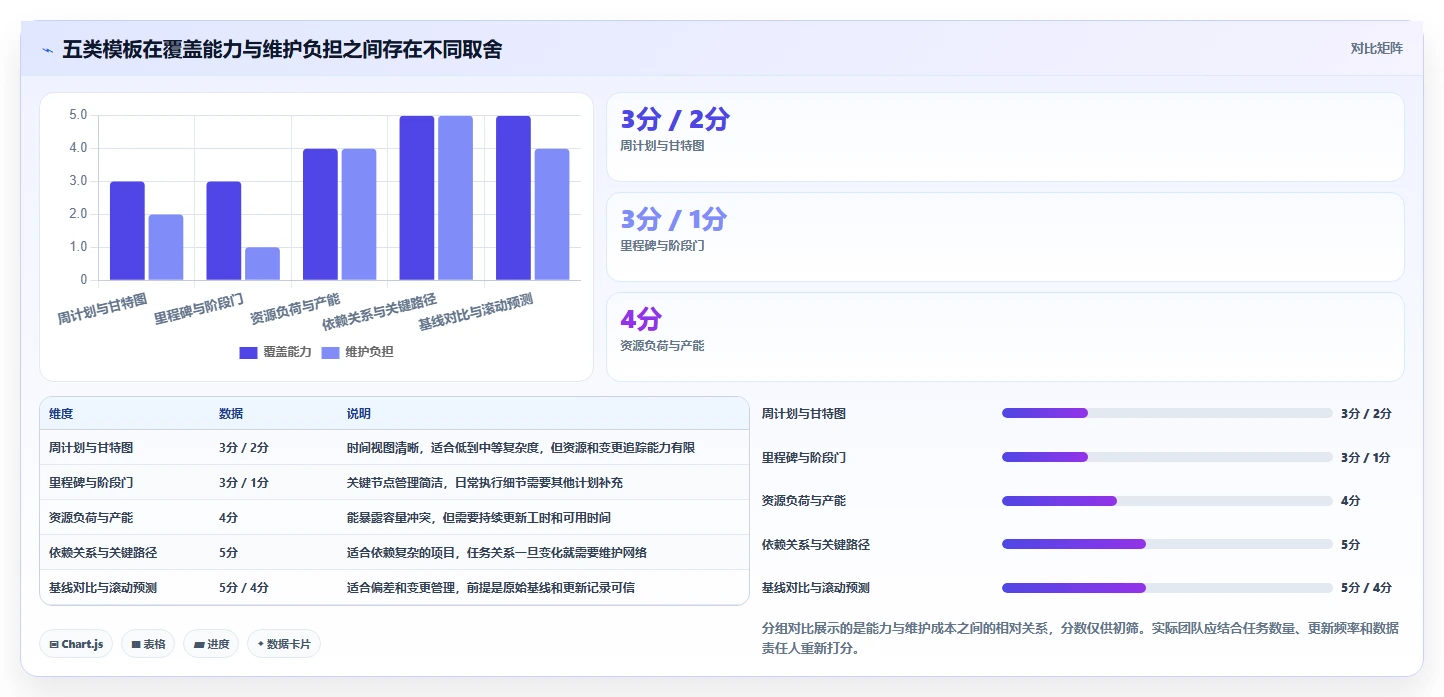Click the light 维护负担 bar for 里程碑与阶段门
The image size is (1444, 697).
tap(262, 264)
